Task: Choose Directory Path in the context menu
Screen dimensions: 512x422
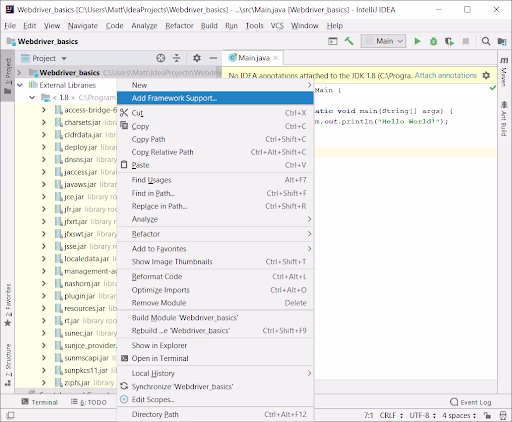Action: (x=215, y=414)
